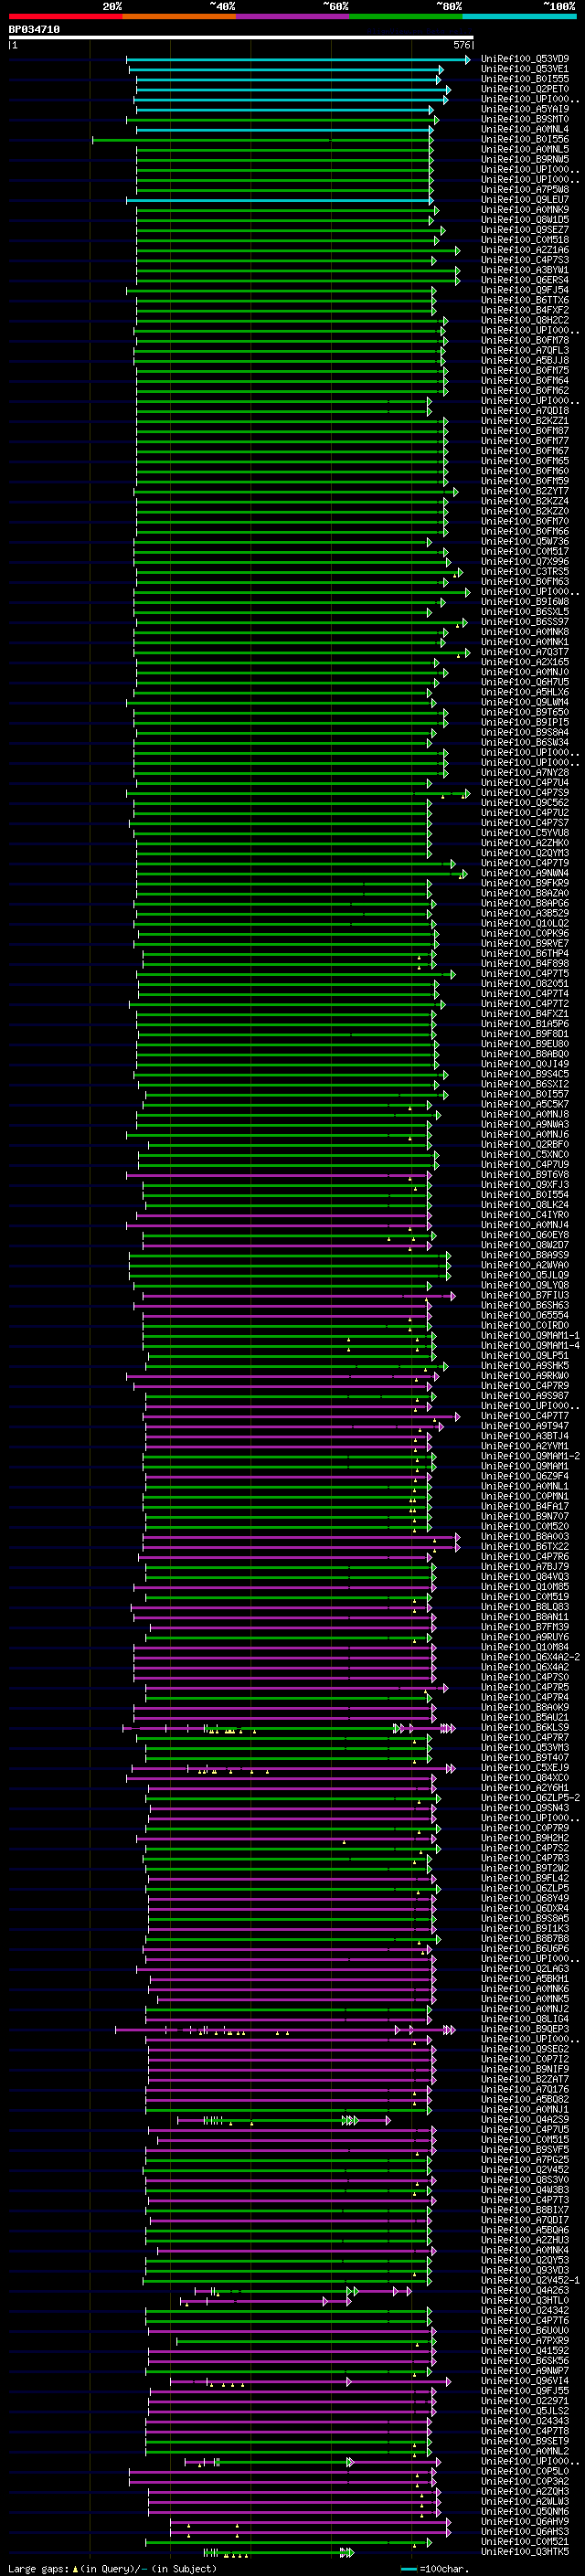
Task: Select the UniRef100_A7P5W8 label
Action: (525, 189)
